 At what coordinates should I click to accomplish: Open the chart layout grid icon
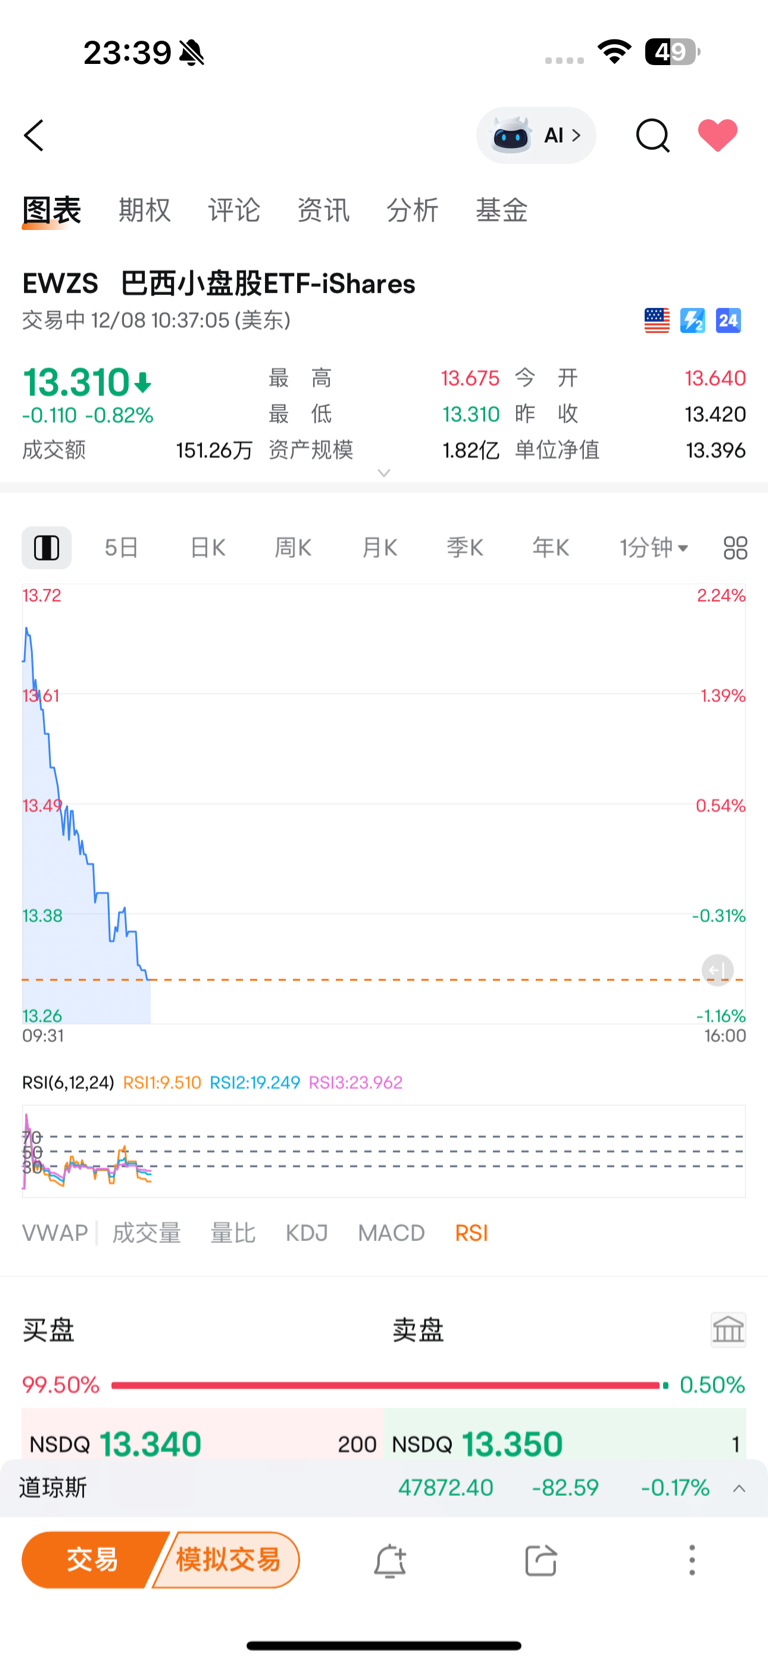pos(735,548)
